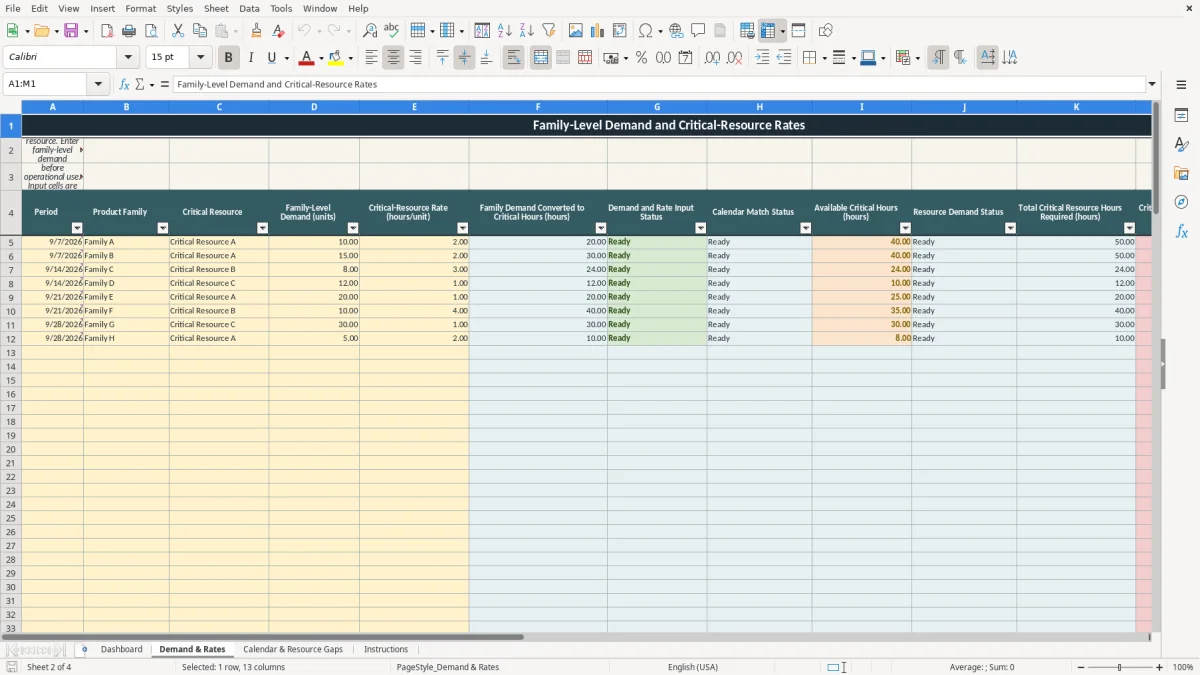Click PageStyle_Demand & Rates in status bar

point(448,667)
